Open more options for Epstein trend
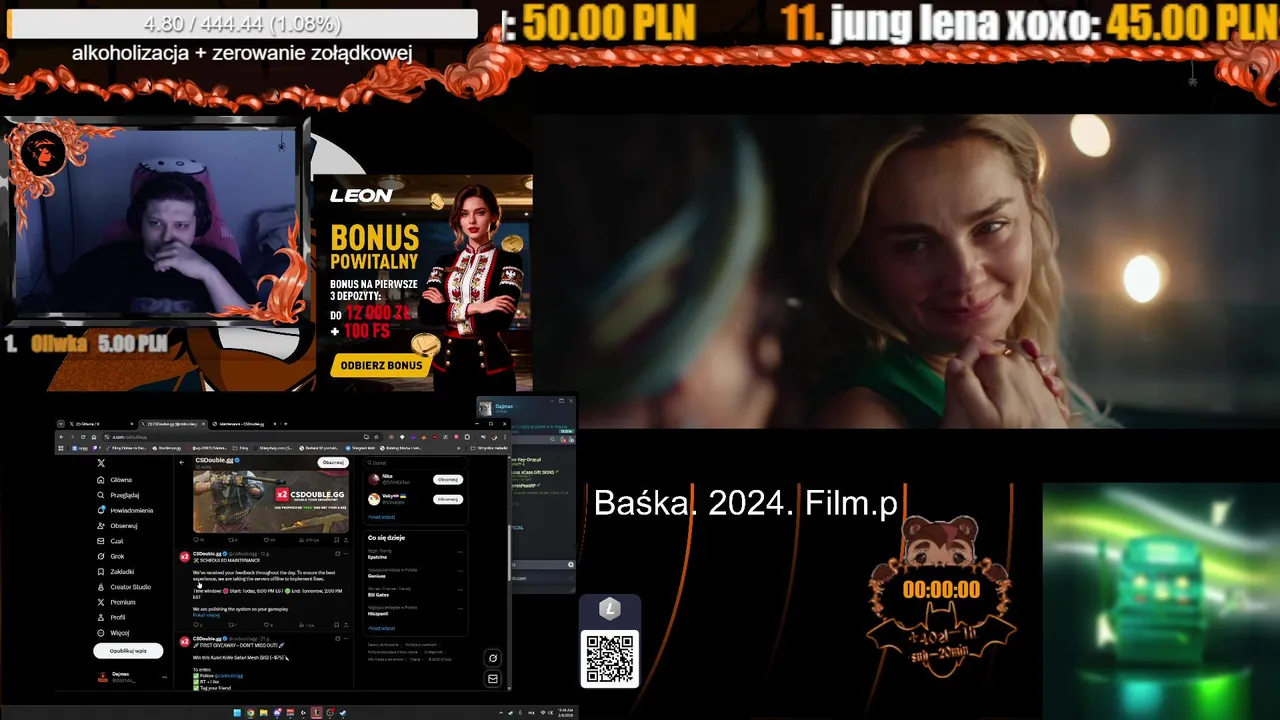 (x=460, y=552)
